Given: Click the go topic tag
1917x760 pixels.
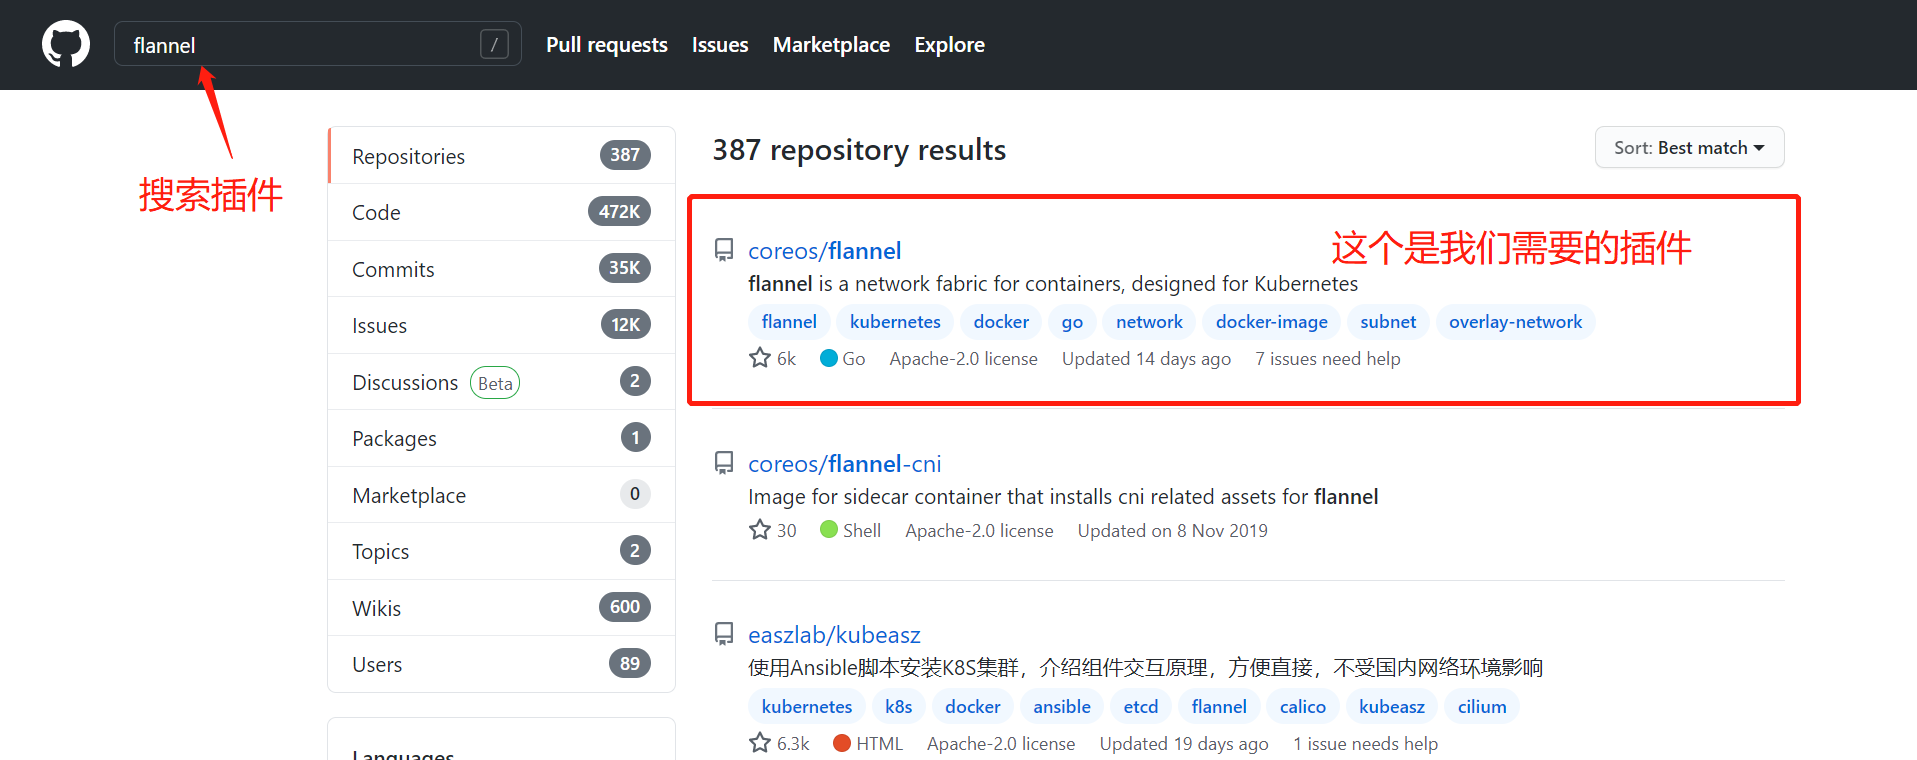Looking at the screenshot, I should click(1072, 322).
